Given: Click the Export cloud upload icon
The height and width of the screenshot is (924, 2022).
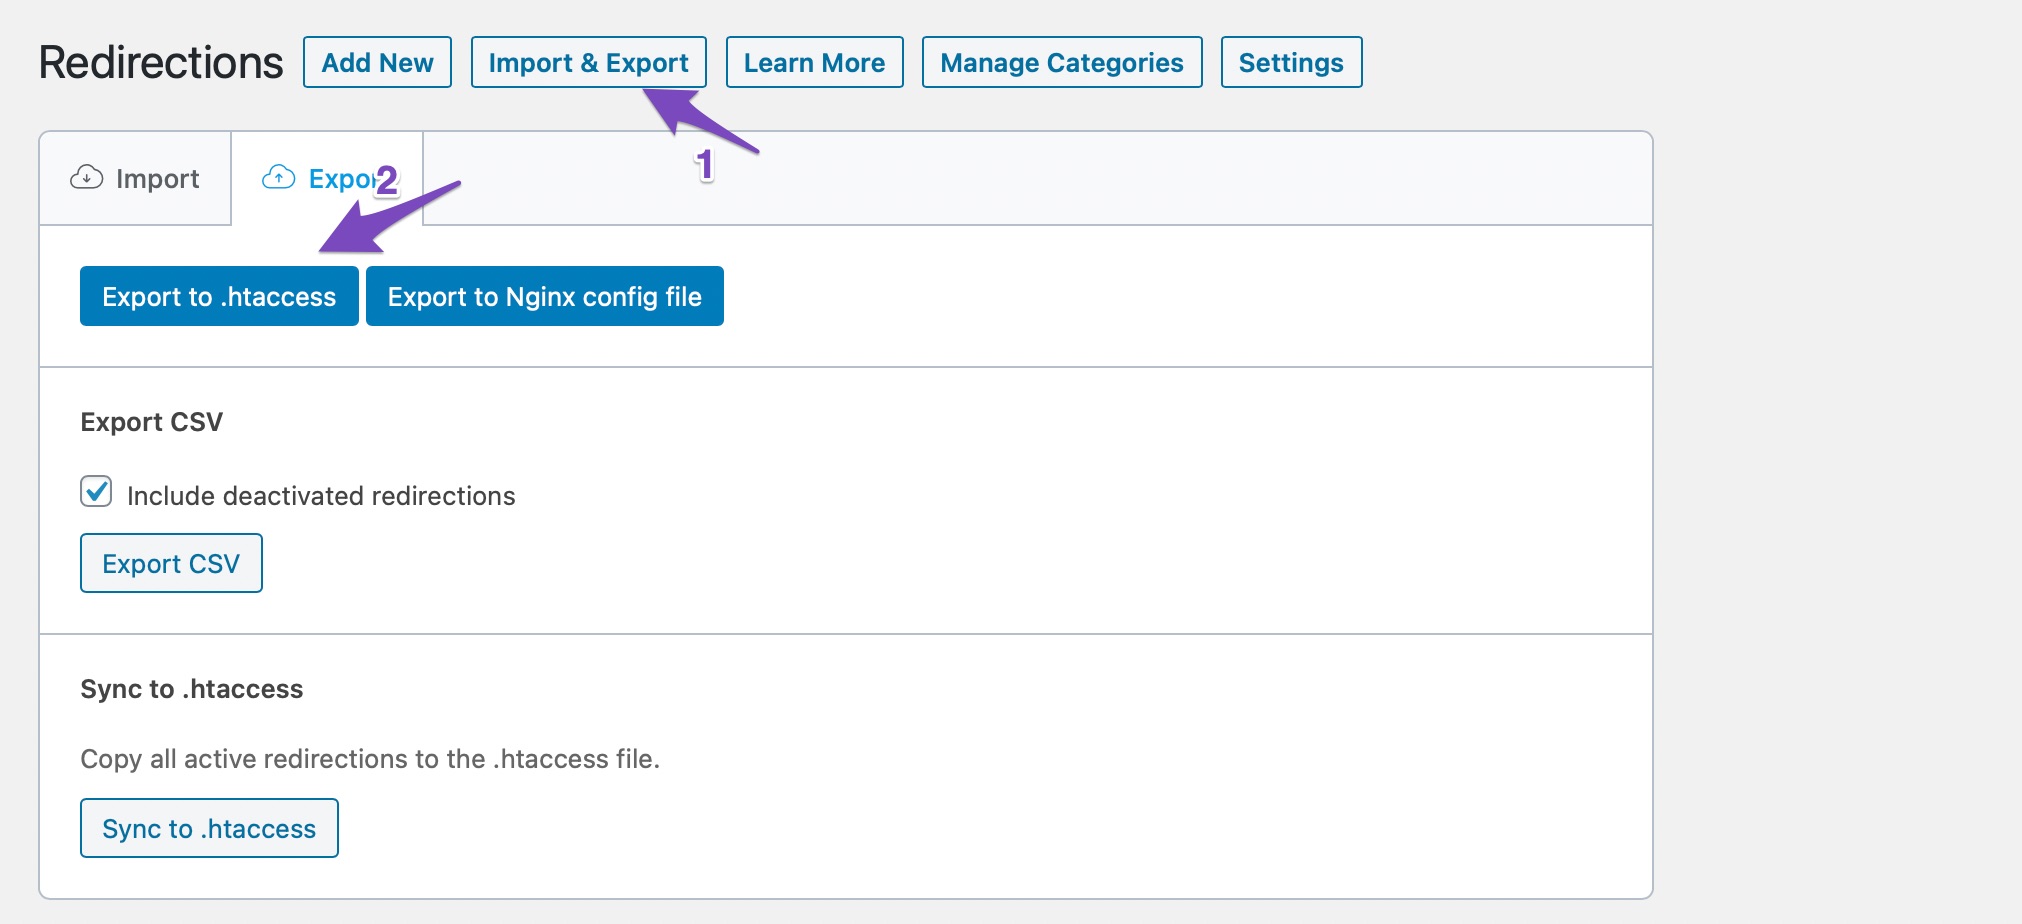Looking at the screenshot, I should 278,178.
